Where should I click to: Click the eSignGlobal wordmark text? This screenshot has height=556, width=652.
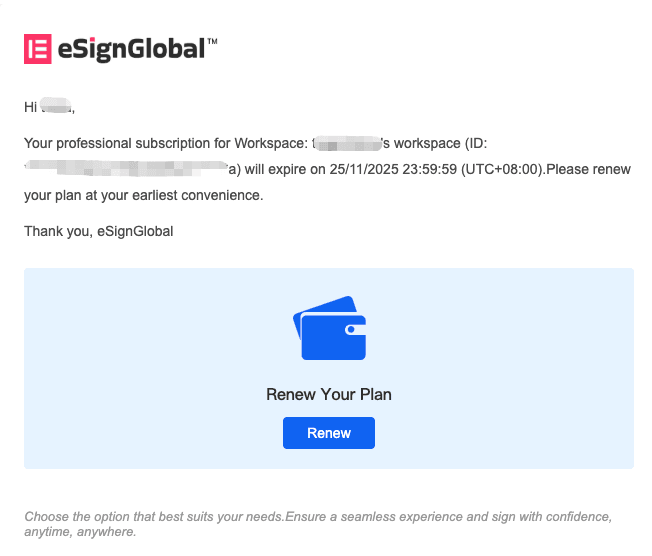[128, 48]
